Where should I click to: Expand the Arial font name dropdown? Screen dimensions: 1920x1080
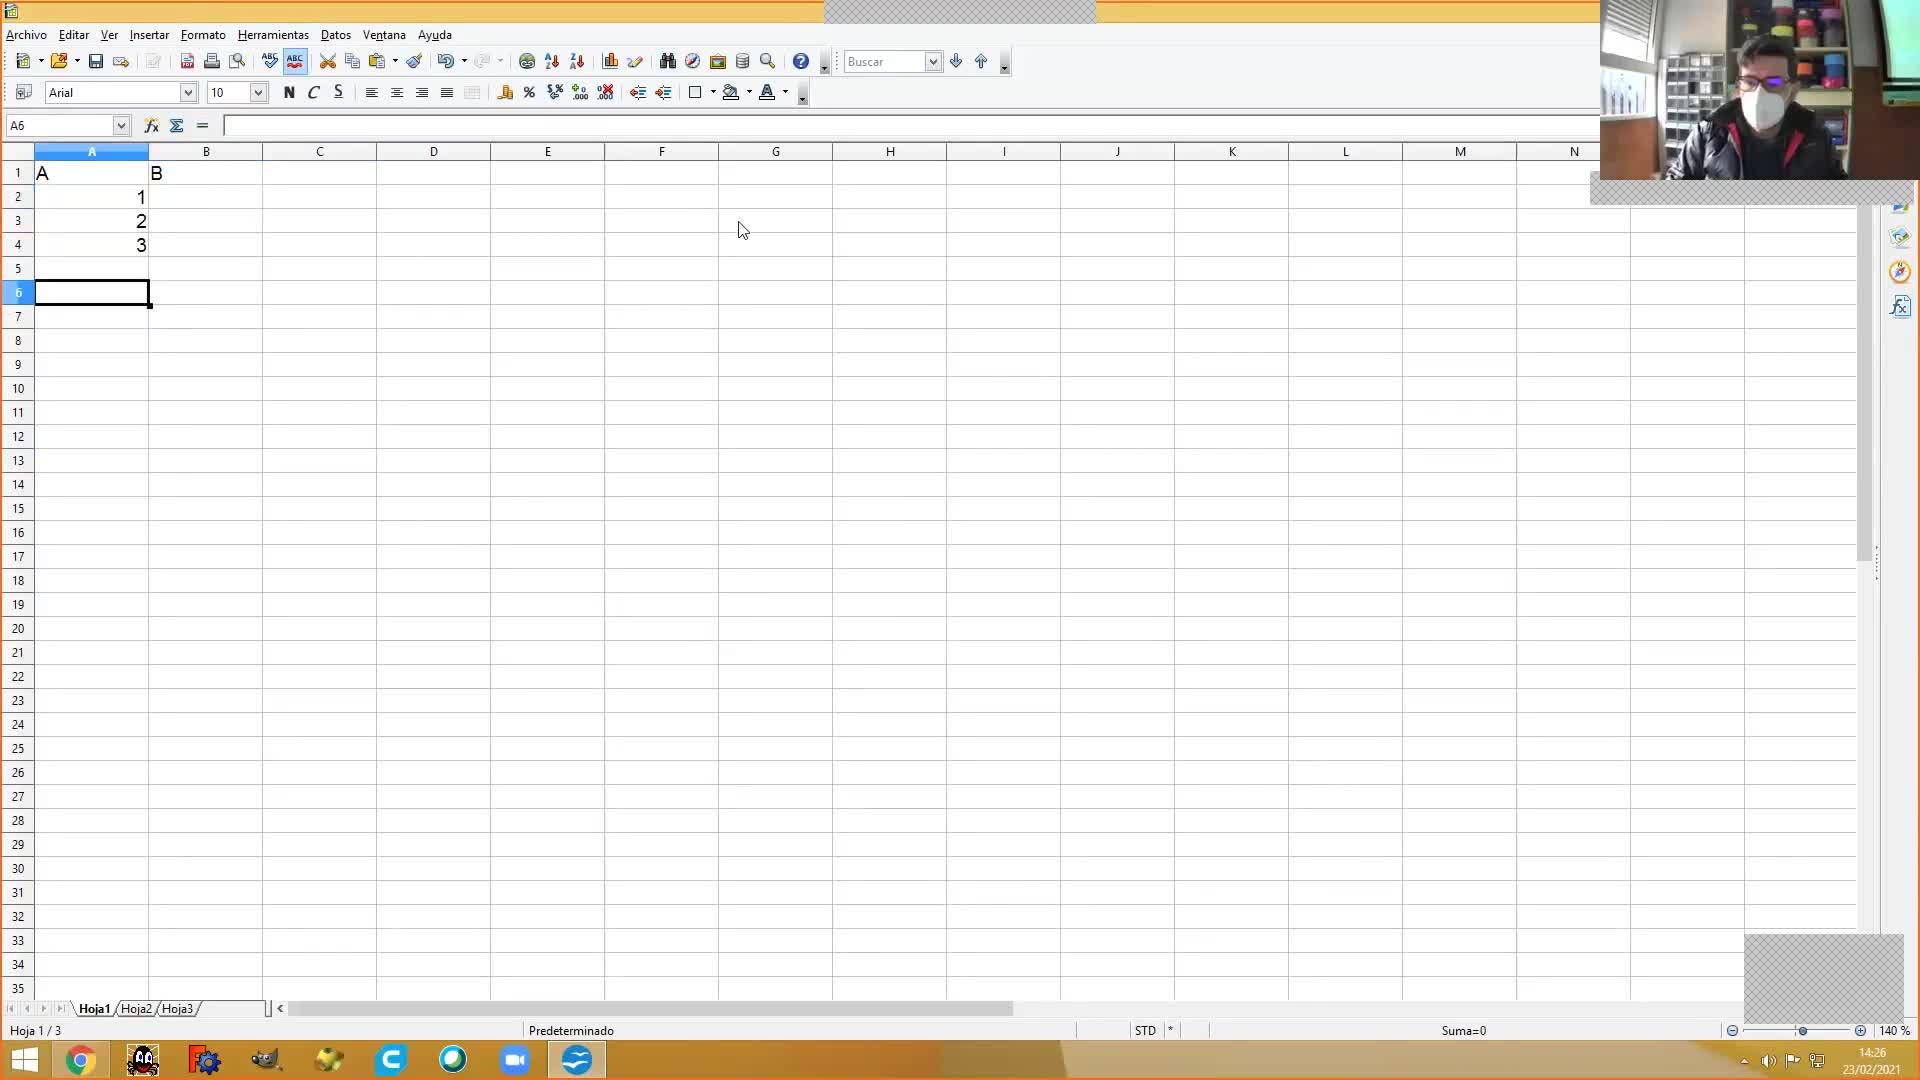coord(187,92)
